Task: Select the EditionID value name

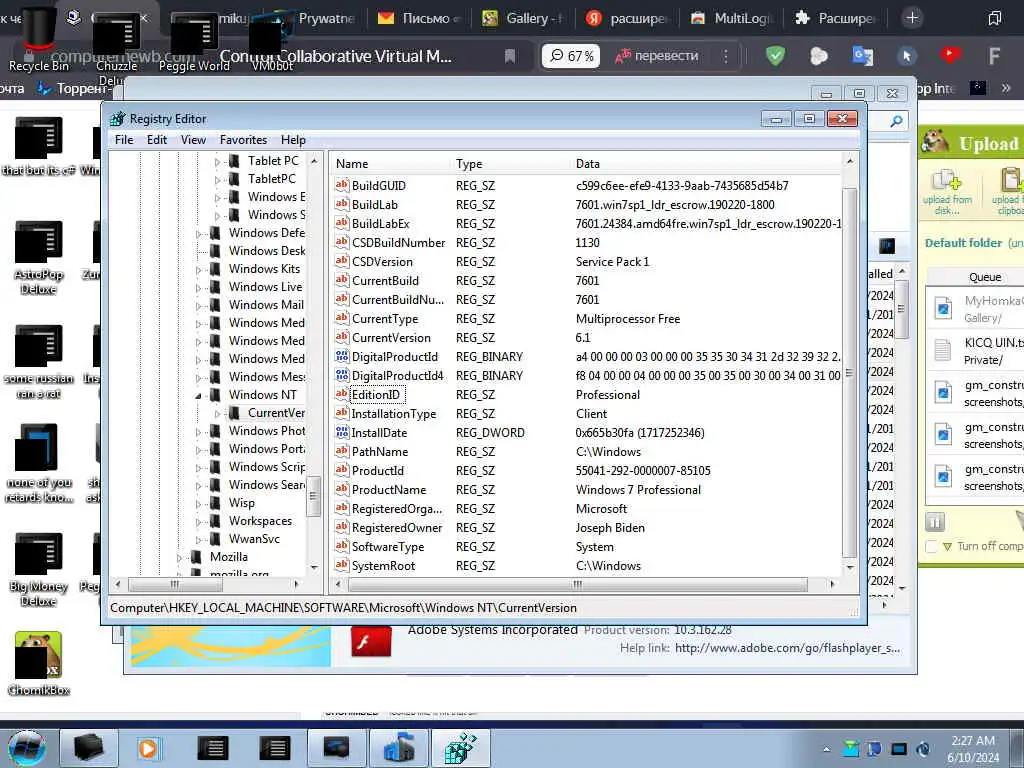Action: [x=376, y=394]
